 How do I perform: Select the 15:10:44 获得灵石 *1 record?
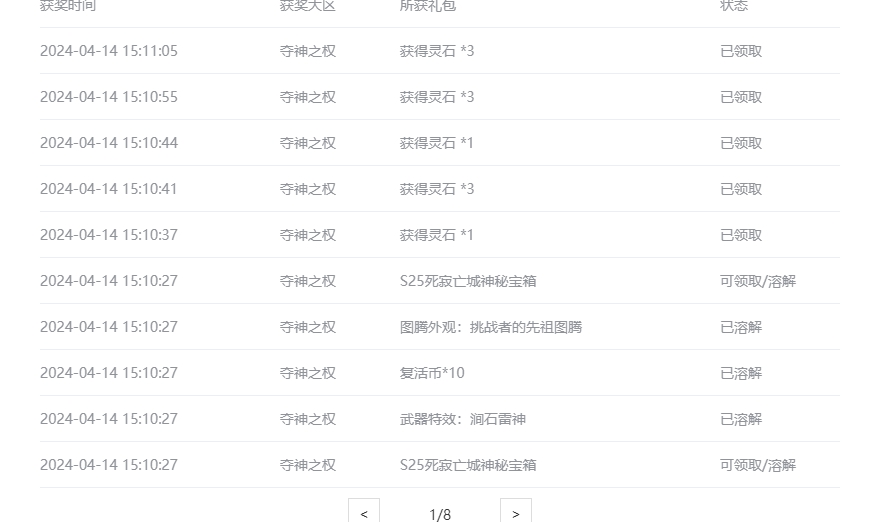click(x=440, y=143)
